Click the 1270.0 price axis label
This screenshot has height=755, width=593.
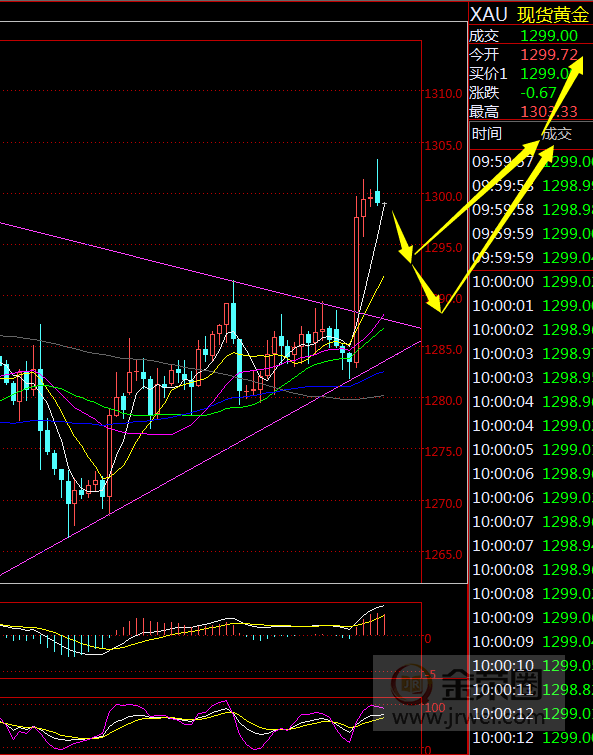[x=443, y=503]
